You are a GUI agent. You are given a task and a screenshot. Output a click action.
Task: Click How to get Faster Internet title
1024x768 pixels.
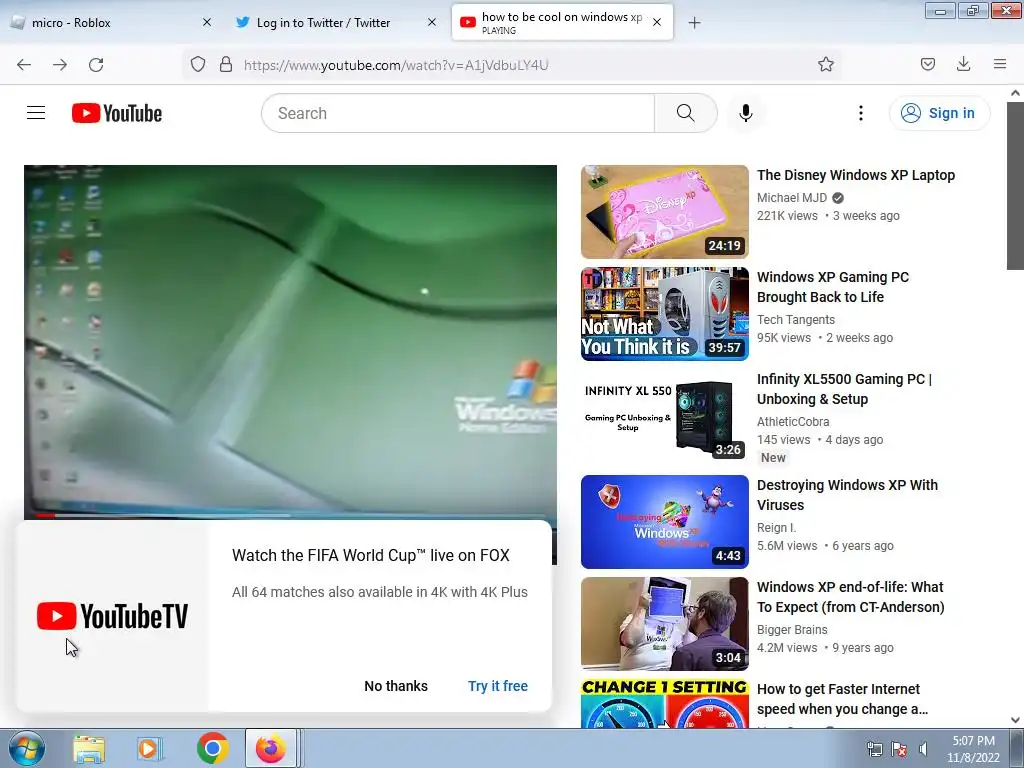click(x=842, y=698)
